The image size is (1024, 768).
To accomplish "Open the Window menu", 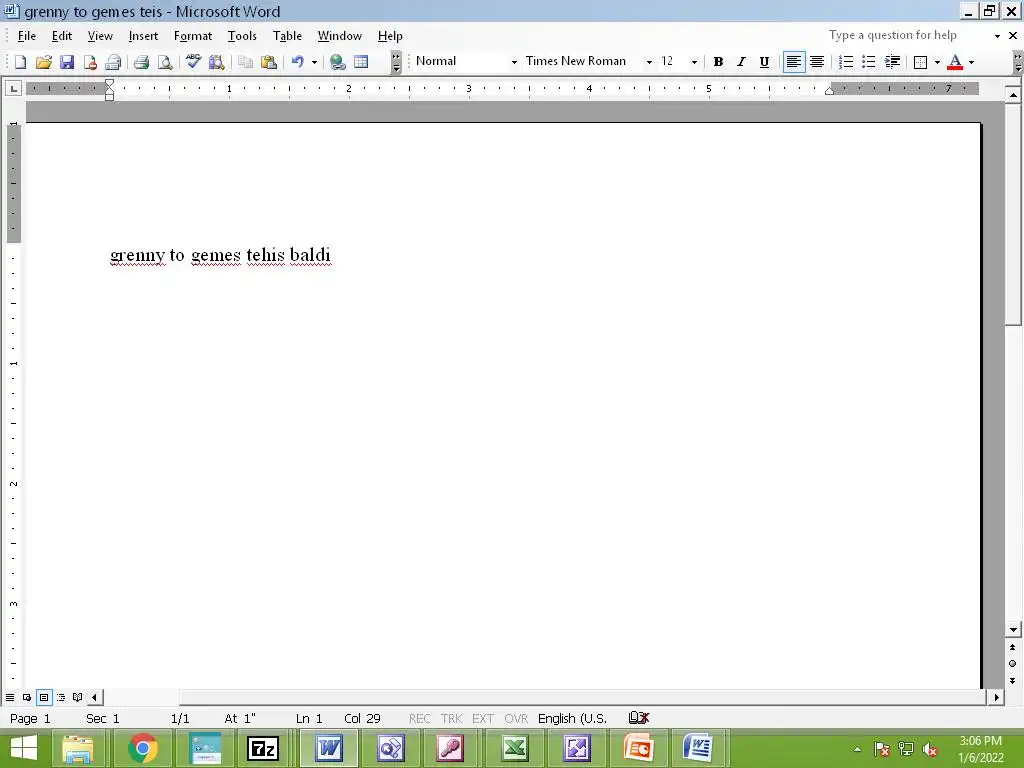I will (x=340, y=36).
